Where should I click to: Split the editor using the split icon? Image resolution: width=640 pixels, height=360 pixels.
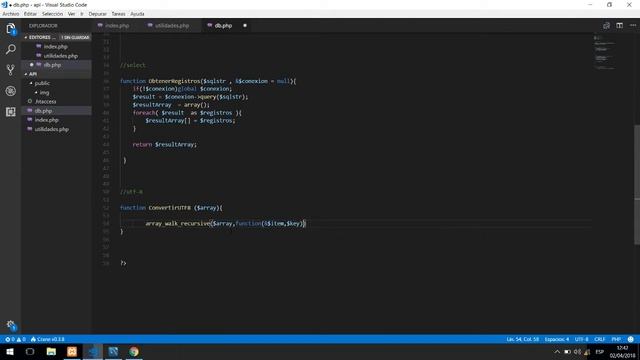coord(620,25)
